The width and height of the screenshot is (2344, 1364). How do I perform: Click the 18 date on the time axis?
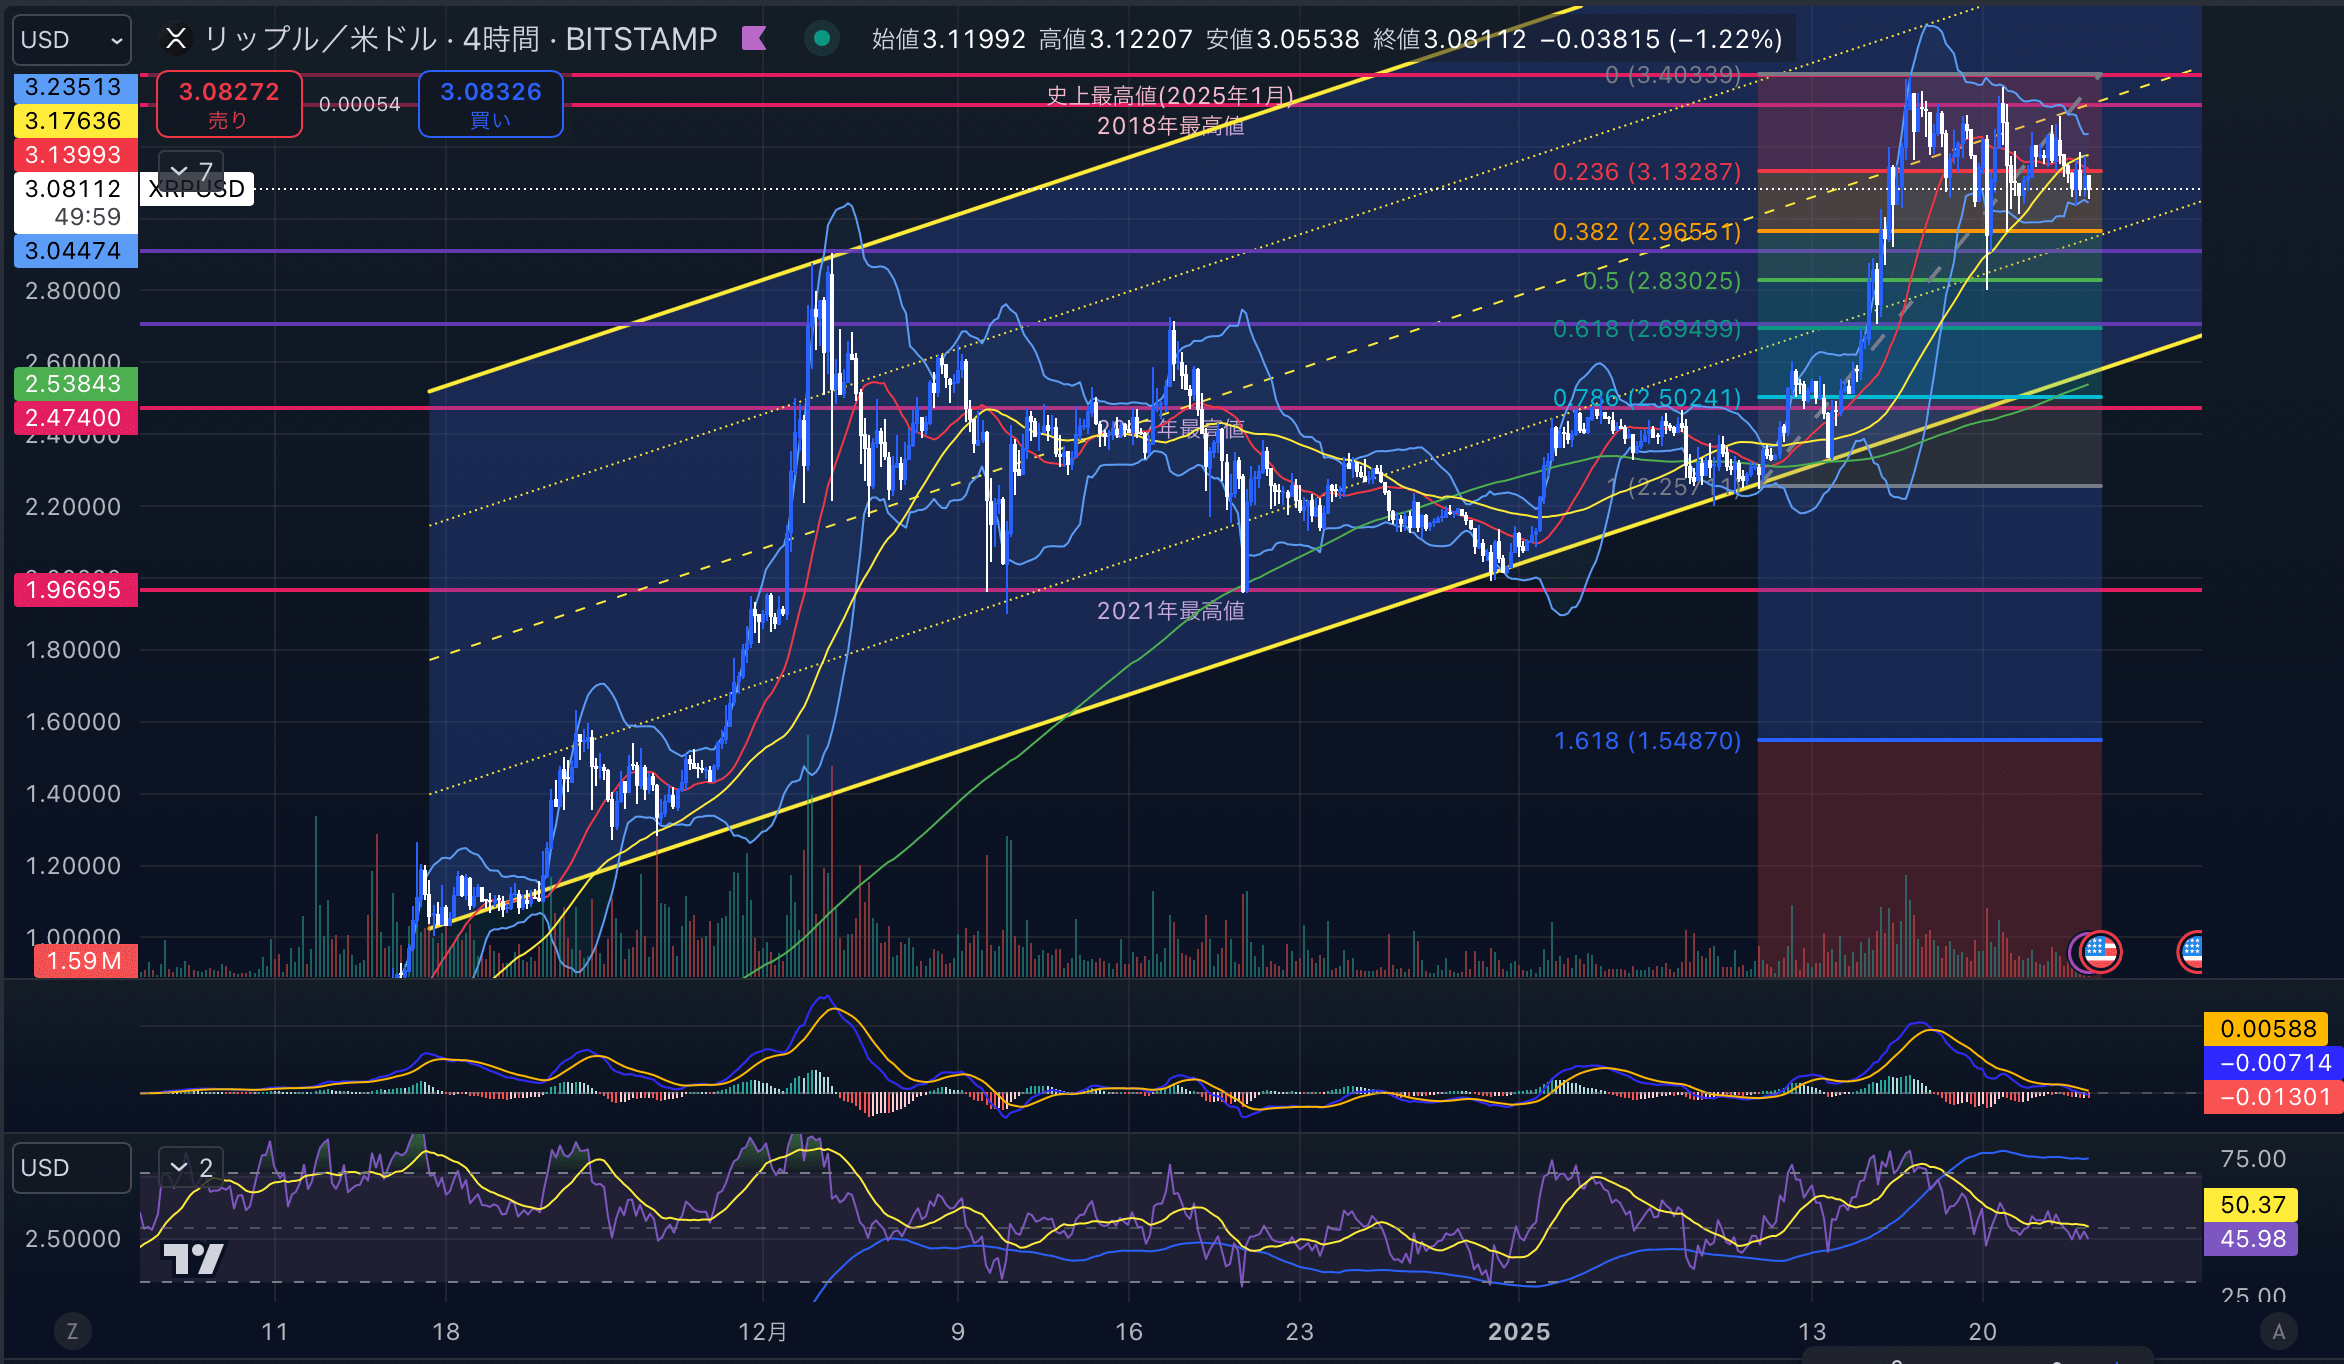pos(446,1332)
